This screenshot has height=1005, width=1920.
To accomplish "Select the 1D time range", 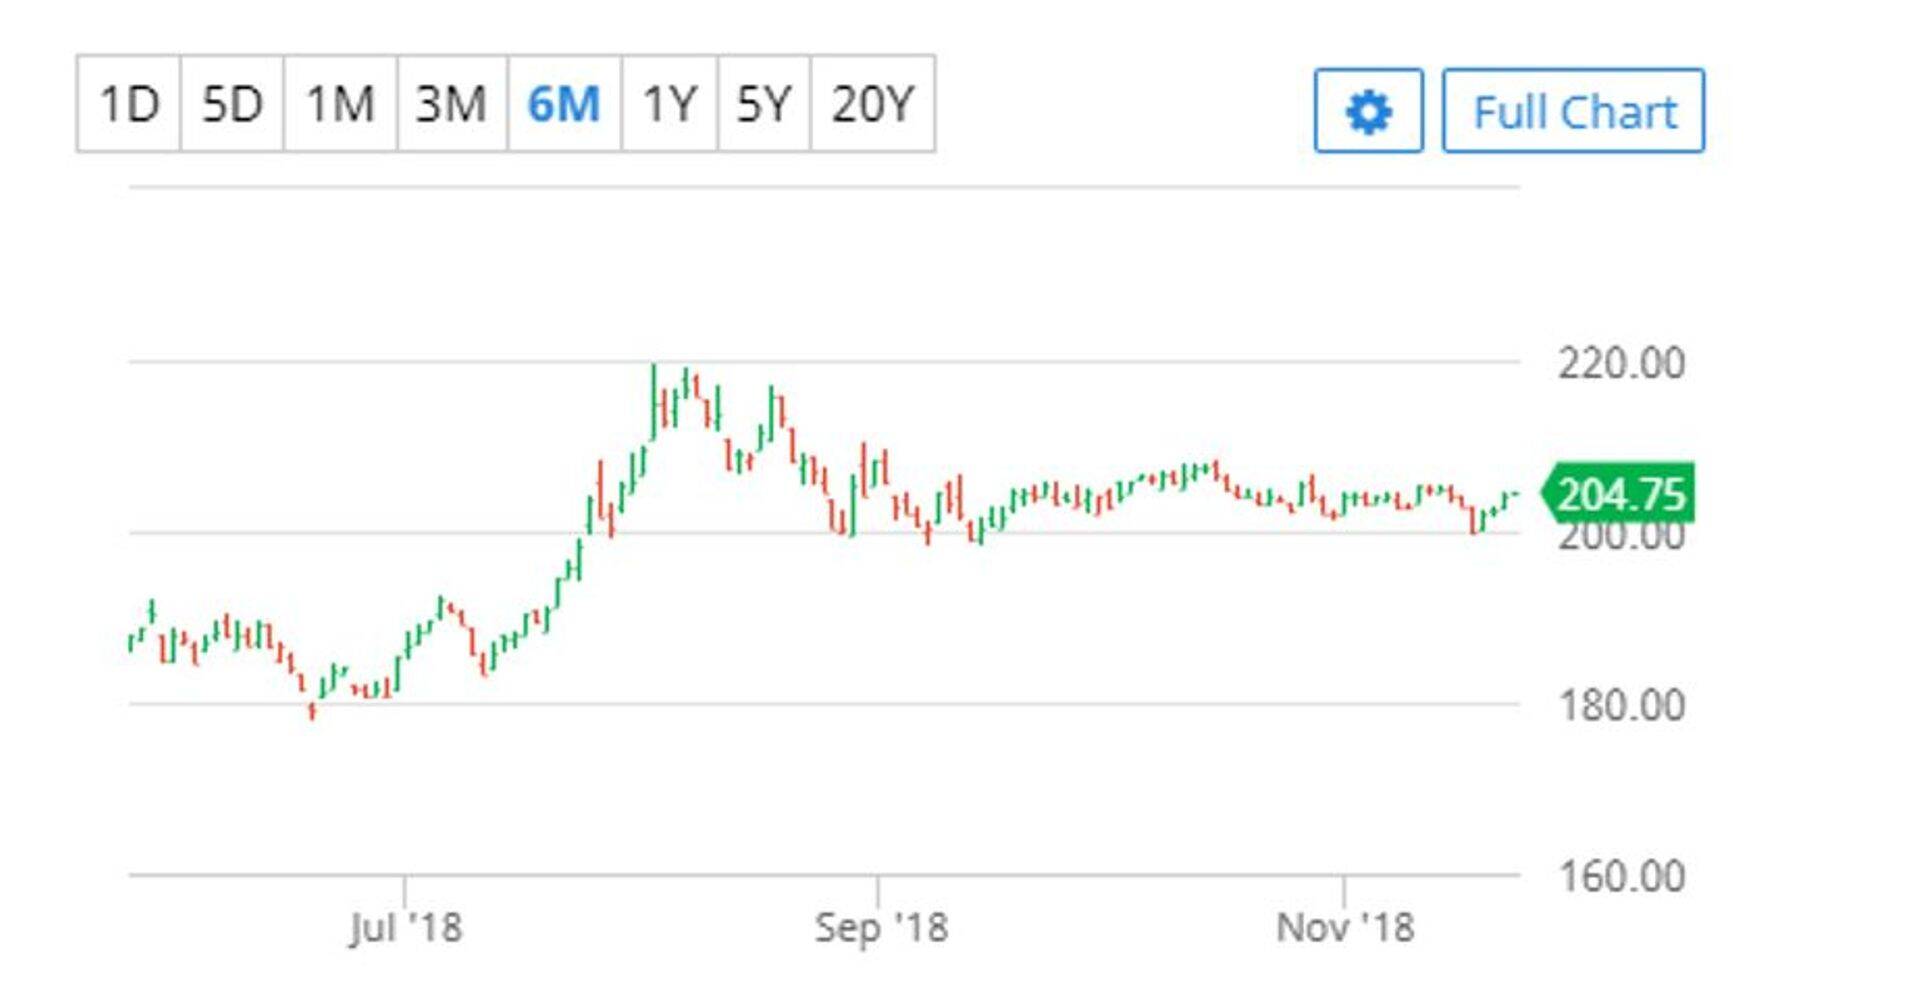I will (x=129, y=104).
